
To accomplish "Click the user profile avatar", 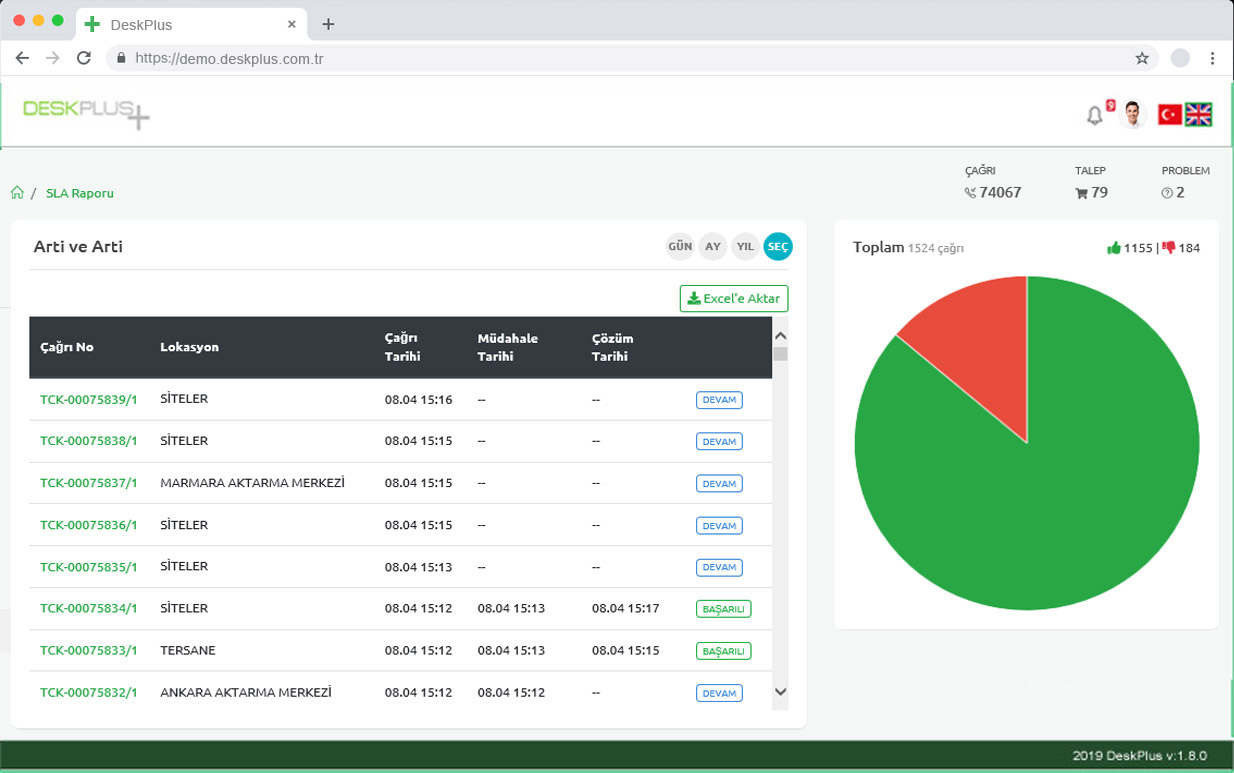I will (1132, 114).
